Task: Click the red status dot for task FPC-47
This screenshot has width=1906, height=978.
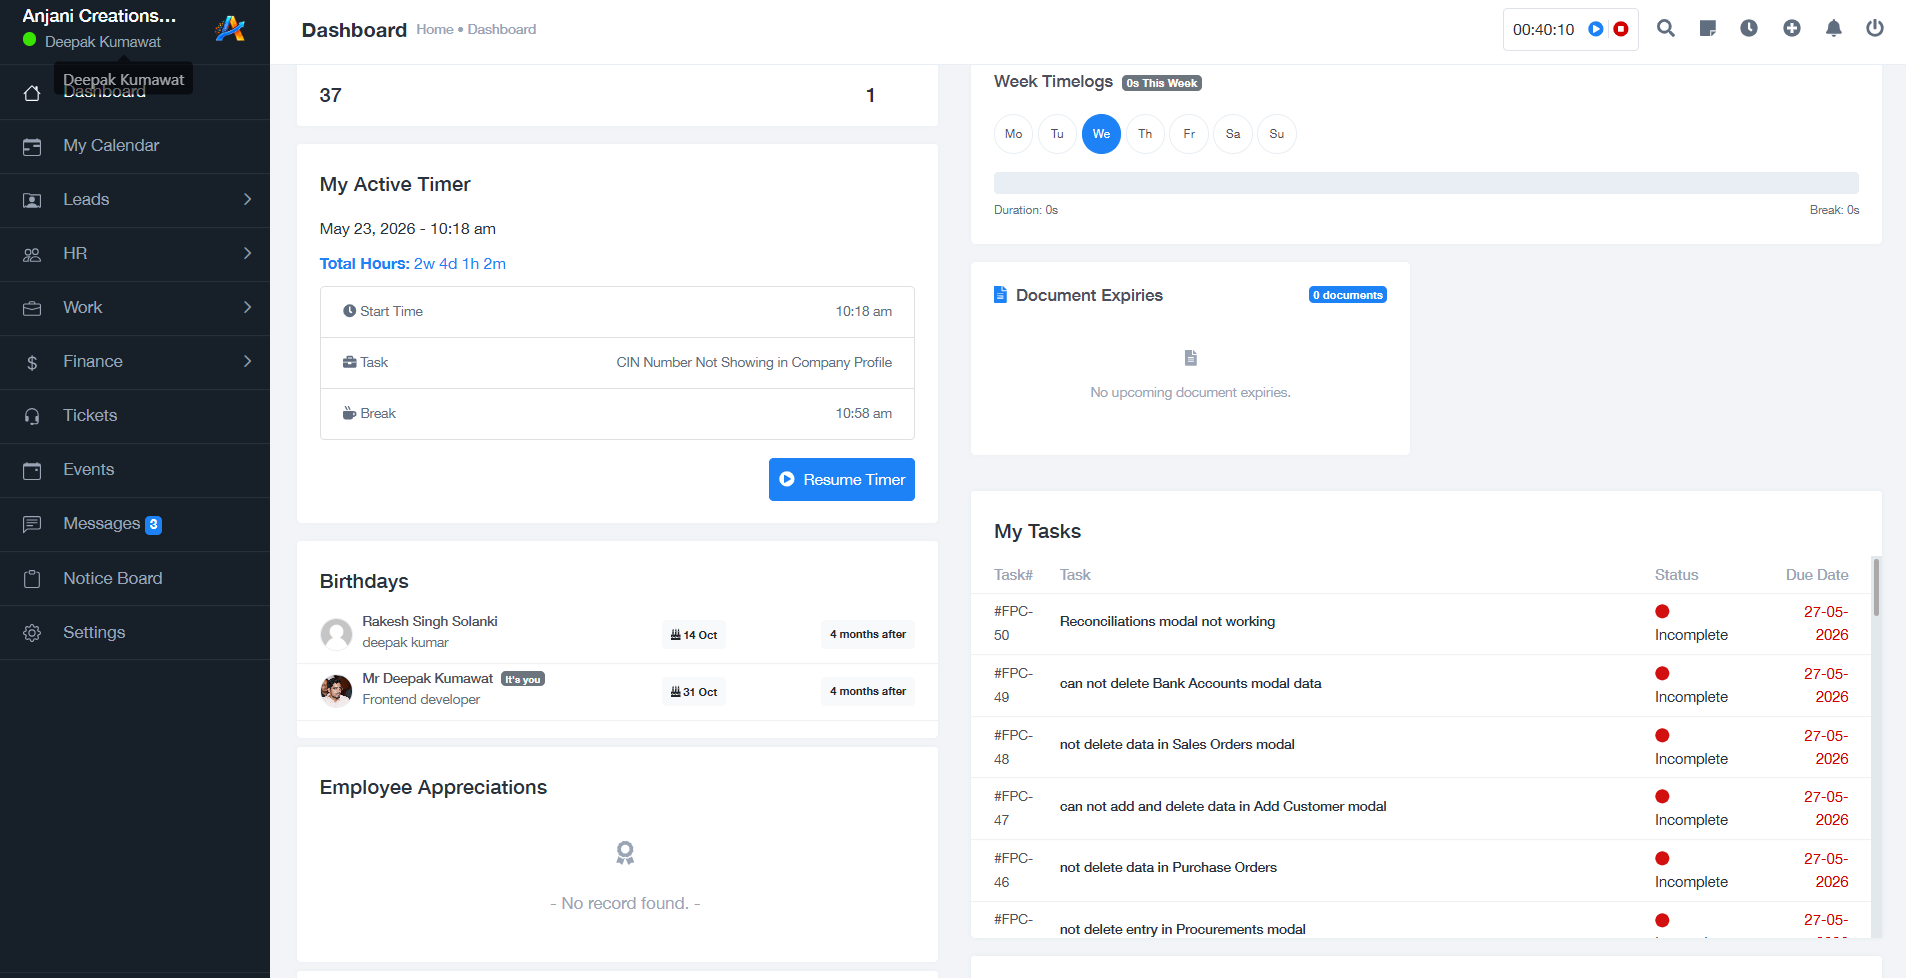Action: point(1662,796)
